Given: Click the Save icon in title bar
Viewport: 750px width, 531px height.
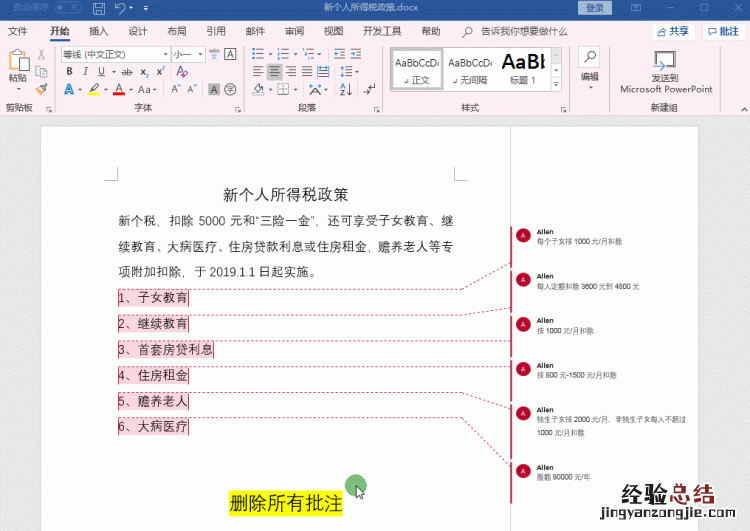Looking at the screenshot, I should tap(99, 8).
